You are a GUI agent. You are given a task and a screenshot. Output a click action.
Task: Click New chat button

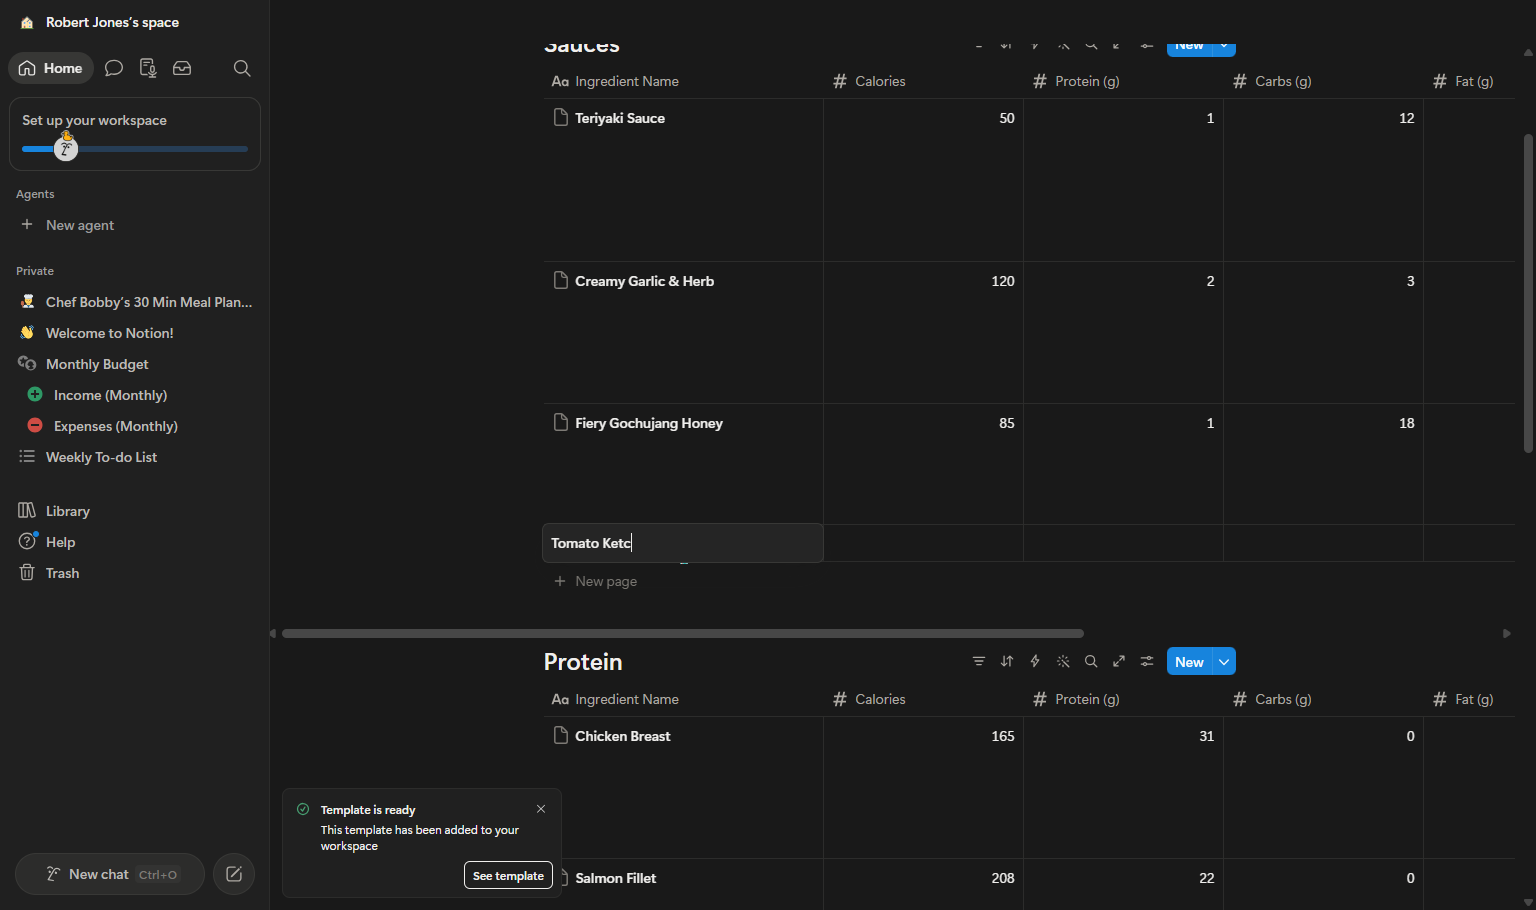[110, 874]
